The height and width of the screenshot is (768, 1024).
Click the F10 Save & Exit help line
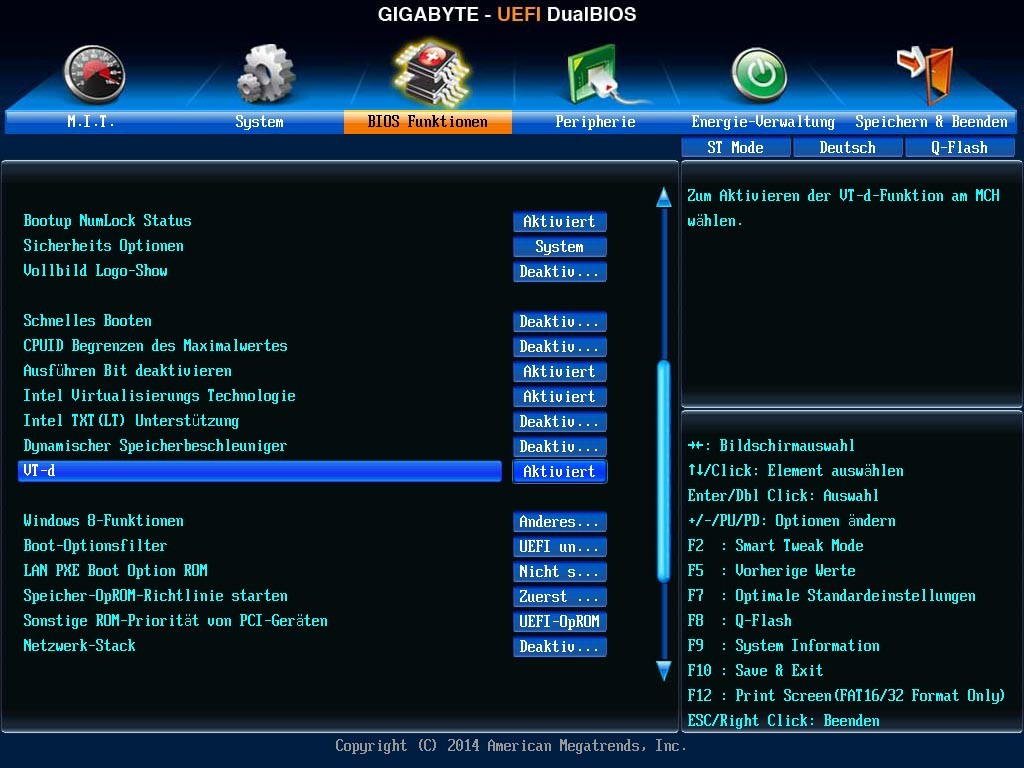coord(755,671)
